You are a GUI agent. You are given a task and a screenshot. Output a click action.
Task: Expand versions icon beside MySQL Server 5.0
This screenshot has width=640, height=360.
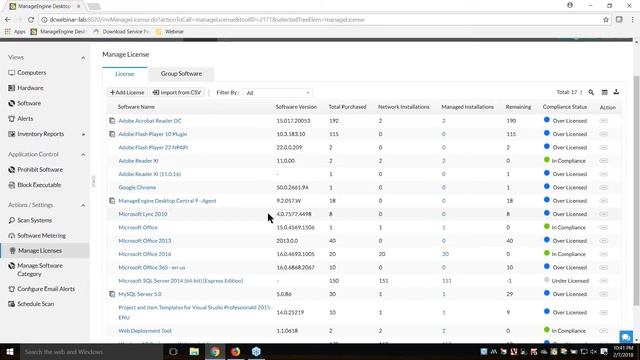click(x=112, y=294)
